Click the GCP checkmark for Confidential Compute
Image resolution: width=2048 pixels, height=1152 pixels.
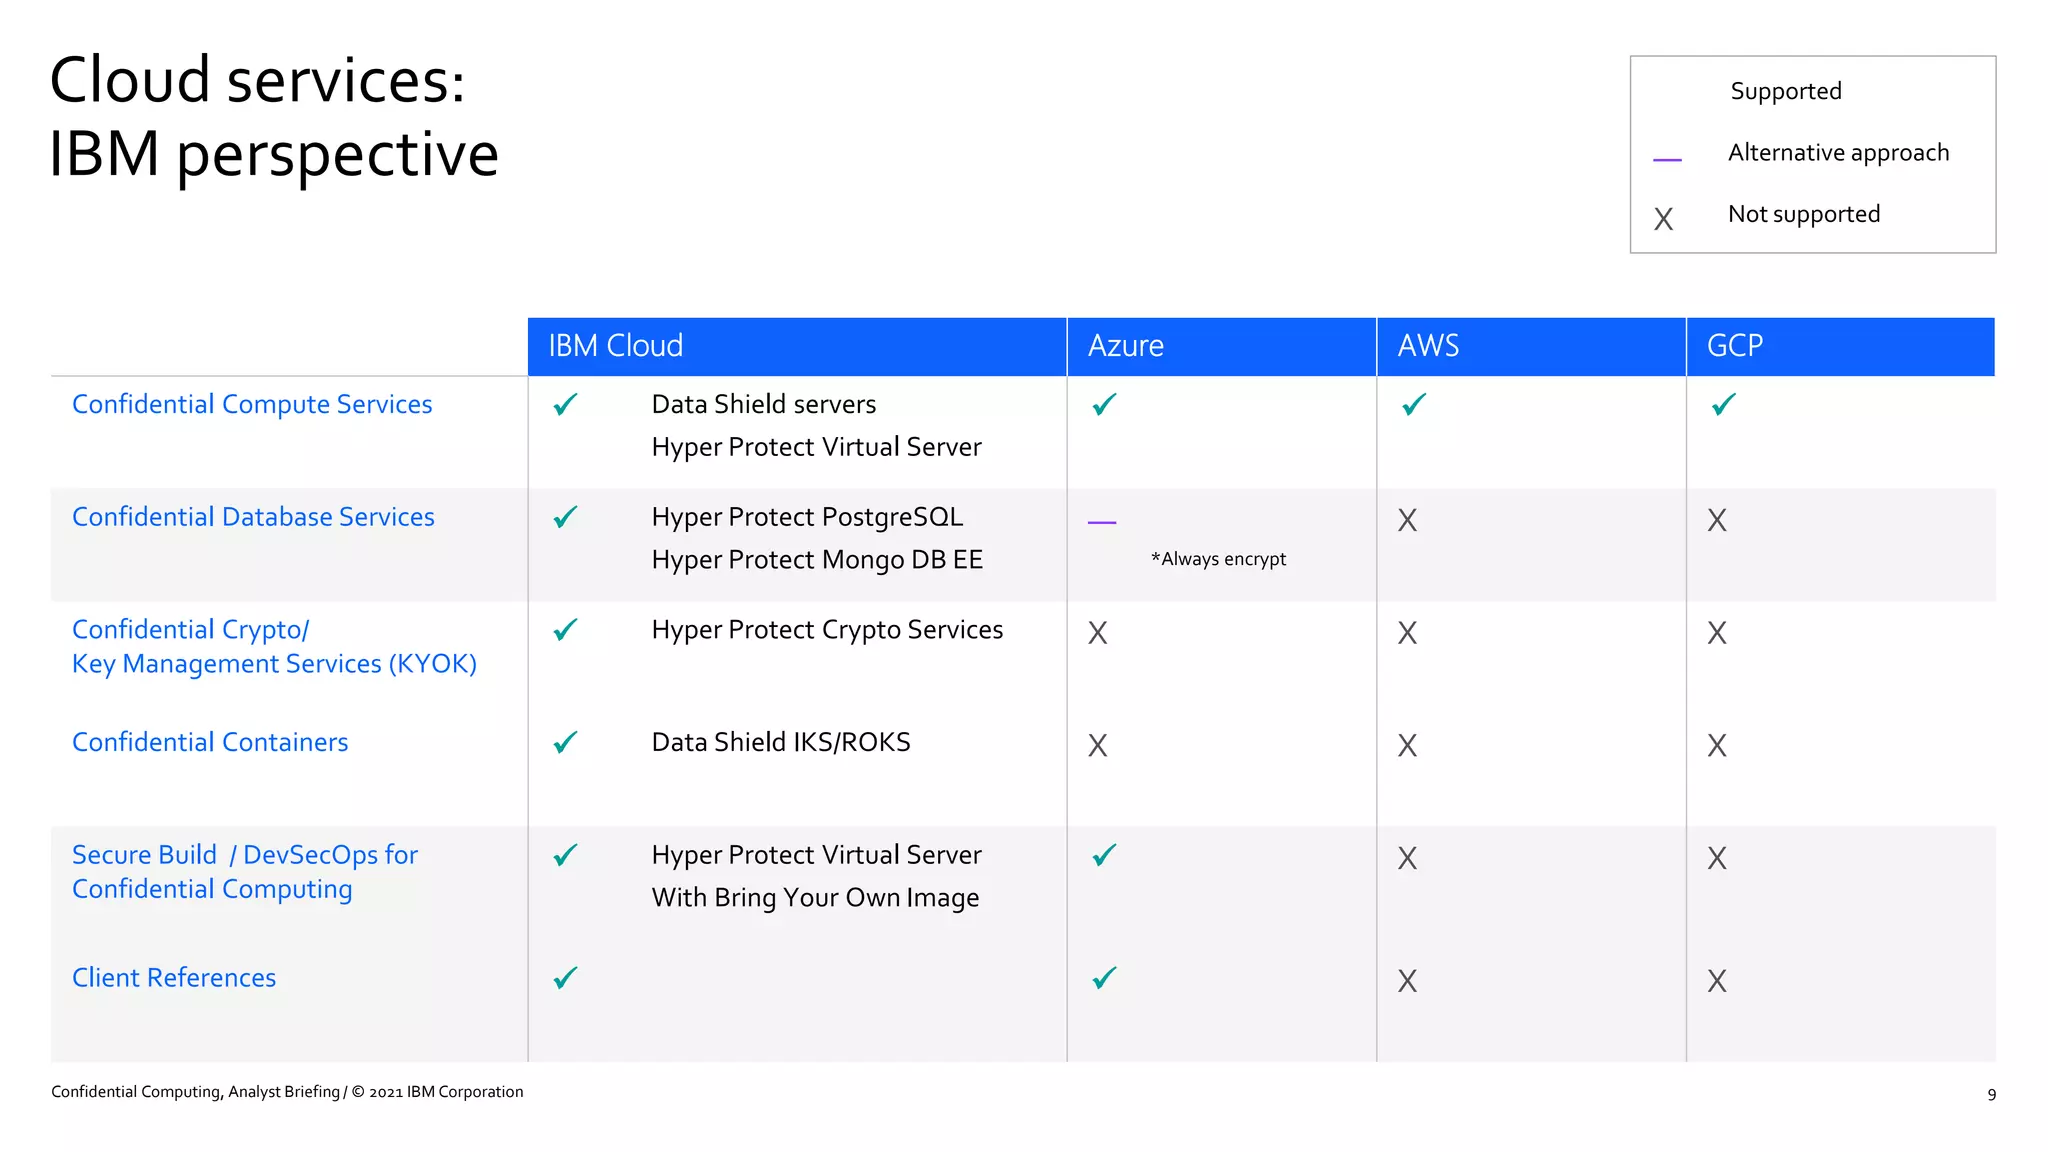coord(1723,405)
